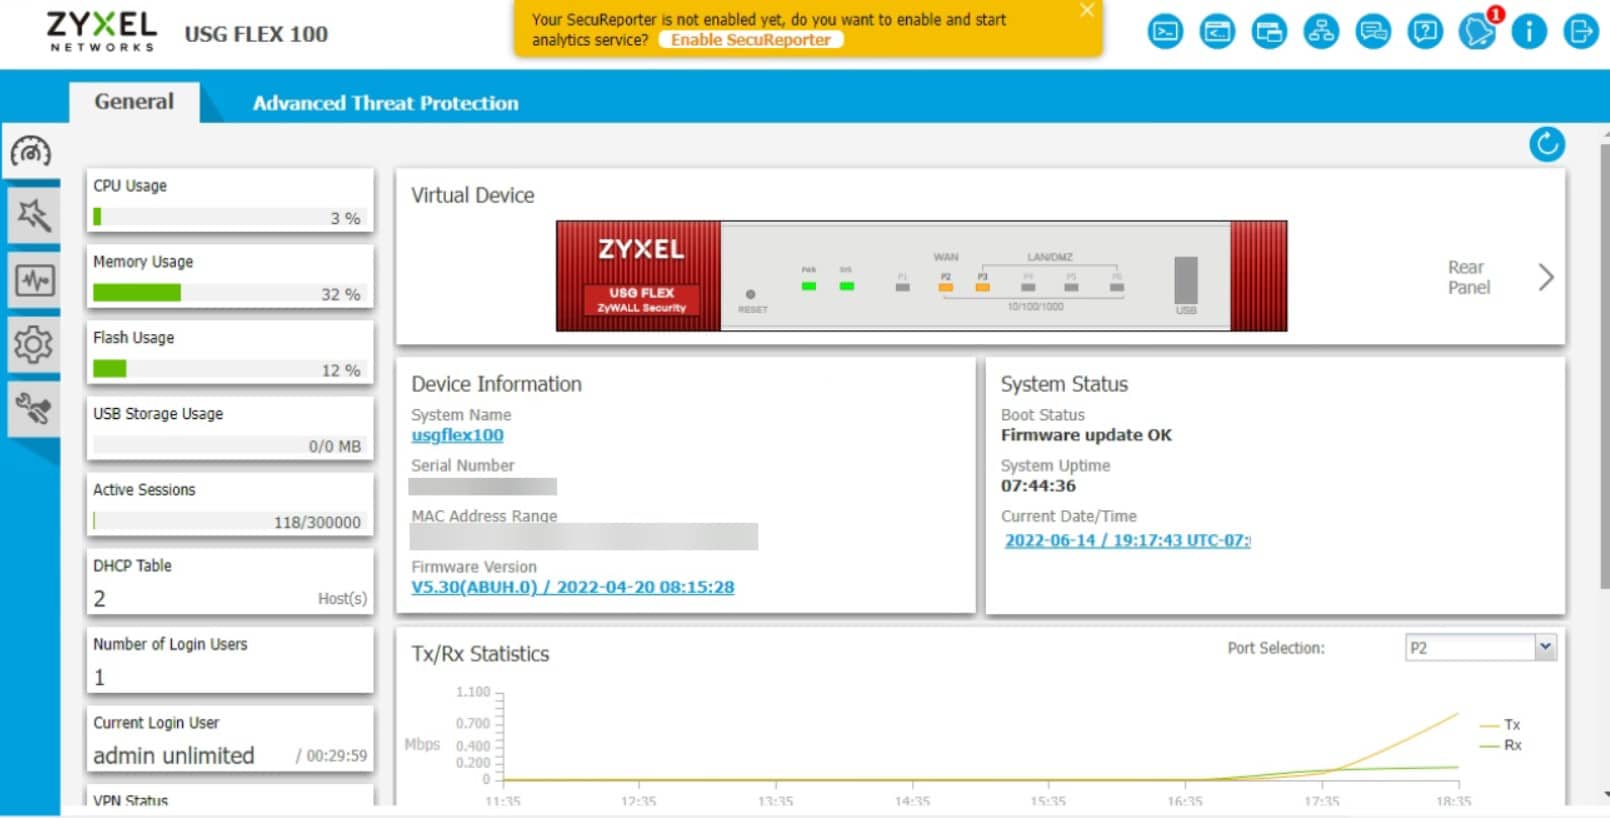Screen dimensions: 1610x818
Task: Open the Maintenance tools sidebar icon
Action: coord(33,409)
